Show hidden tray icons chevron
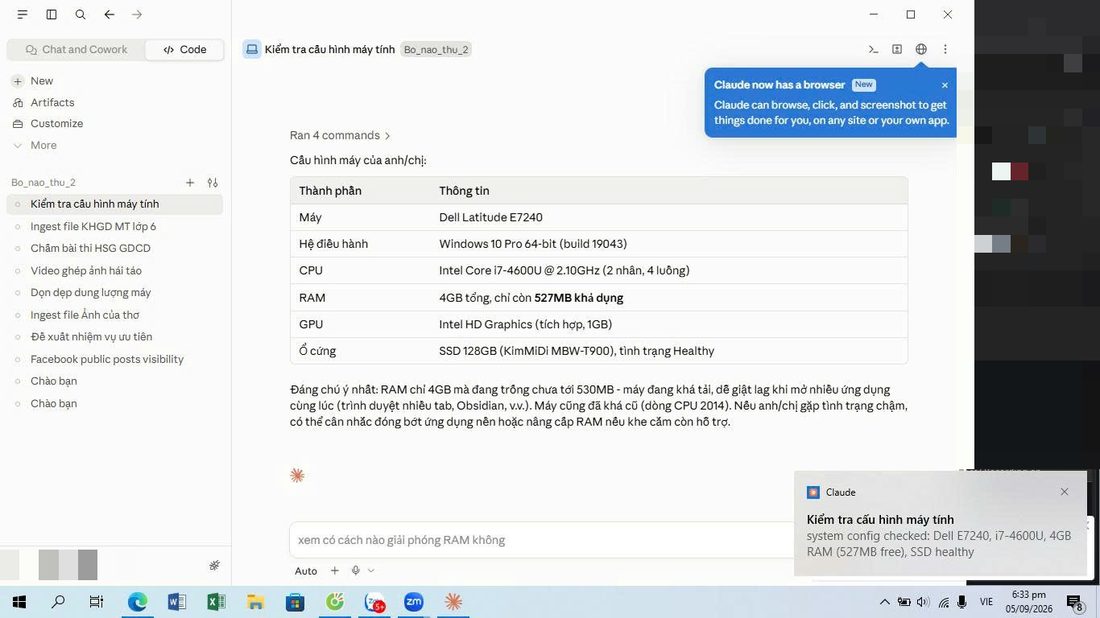Viewport: 1100px width, 618px height. tap(885, 602)
